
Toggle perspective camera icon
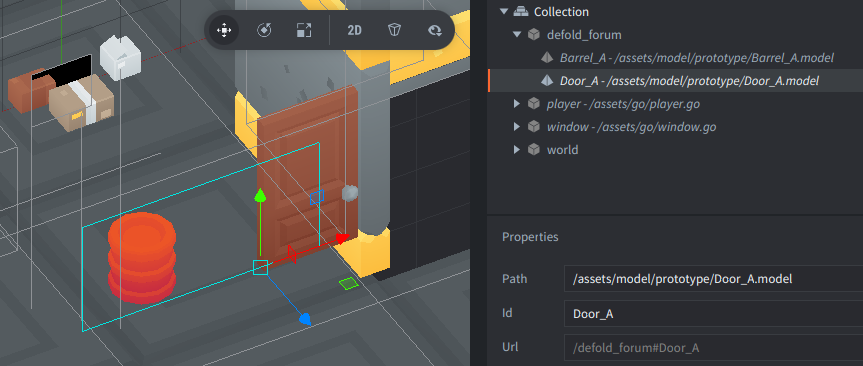click(x=394, y=30)
